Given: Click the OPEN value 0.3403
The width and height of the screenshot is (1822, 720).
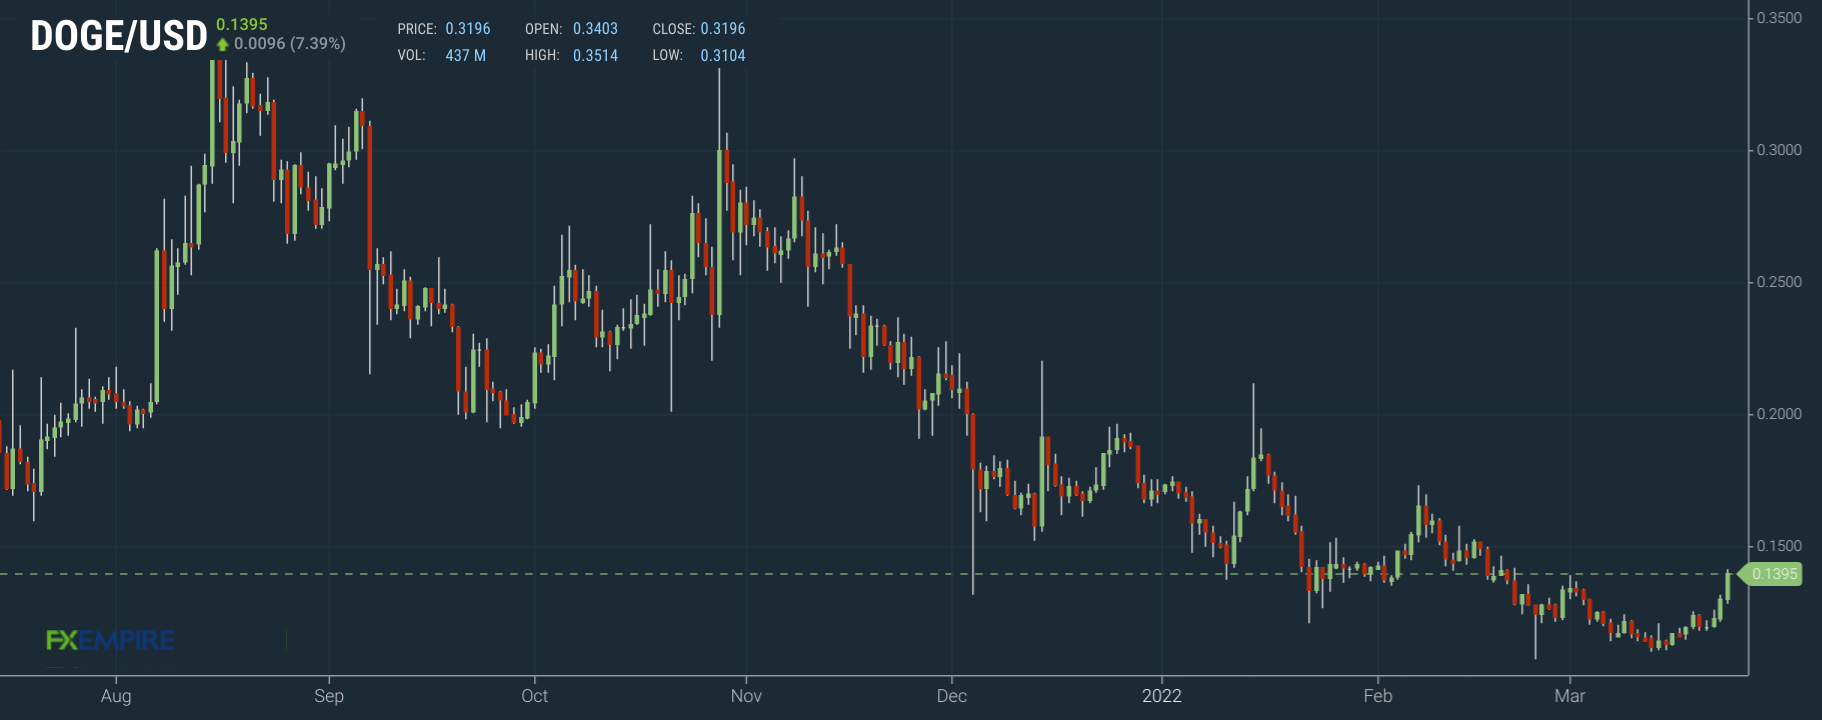Looking at the screenshot, I should tap(595, 29).
